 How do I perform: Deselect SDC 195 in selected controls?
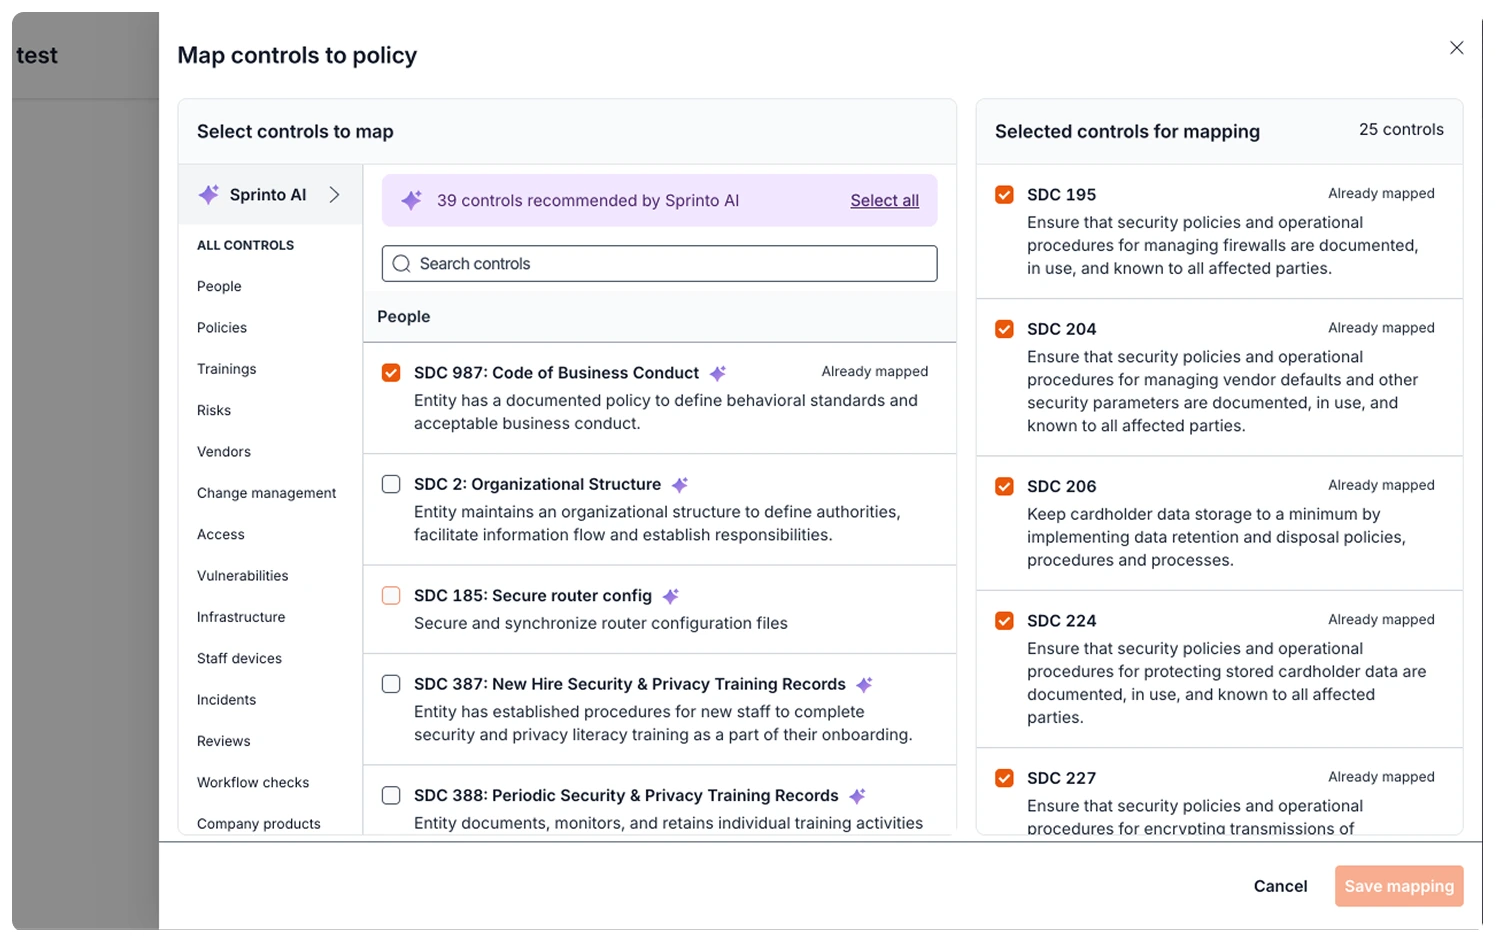1004,195
